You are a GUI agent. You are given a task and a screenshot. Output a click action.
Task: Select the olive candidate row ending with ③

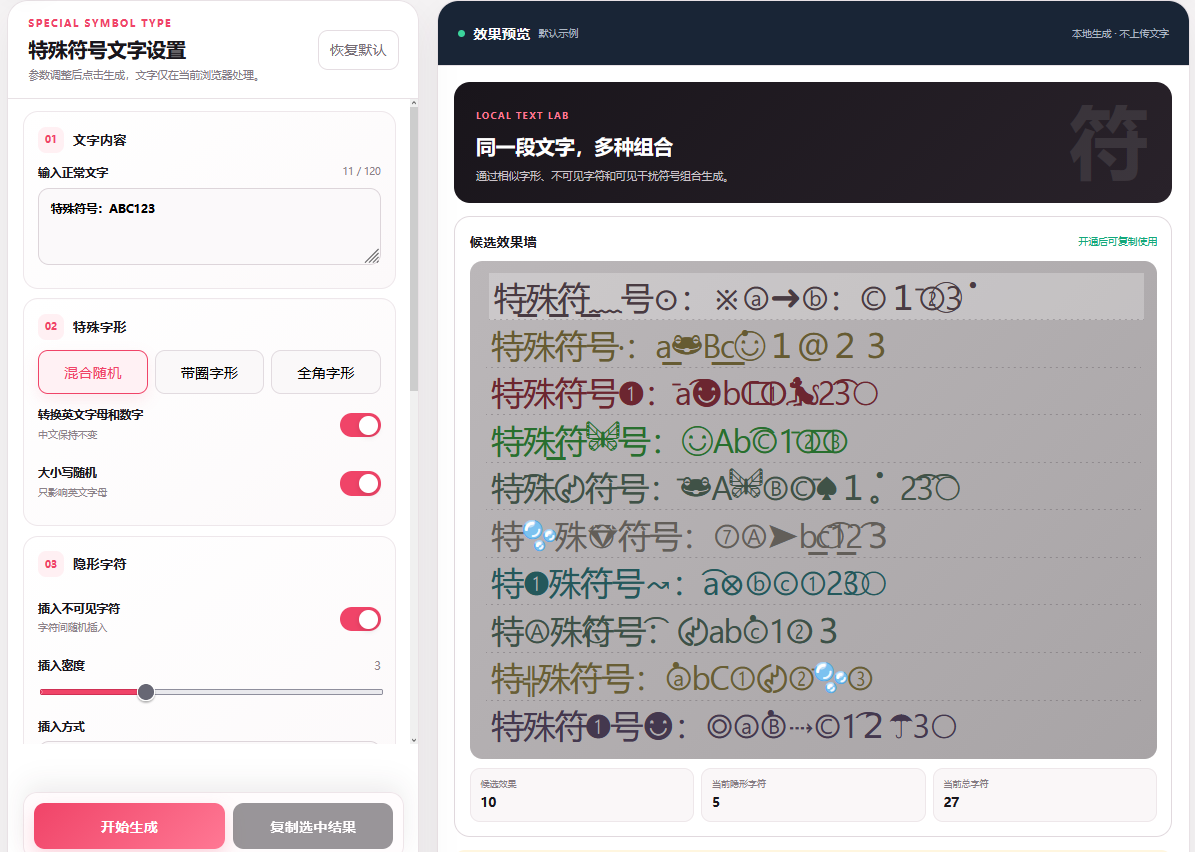[x=815, y=678]
